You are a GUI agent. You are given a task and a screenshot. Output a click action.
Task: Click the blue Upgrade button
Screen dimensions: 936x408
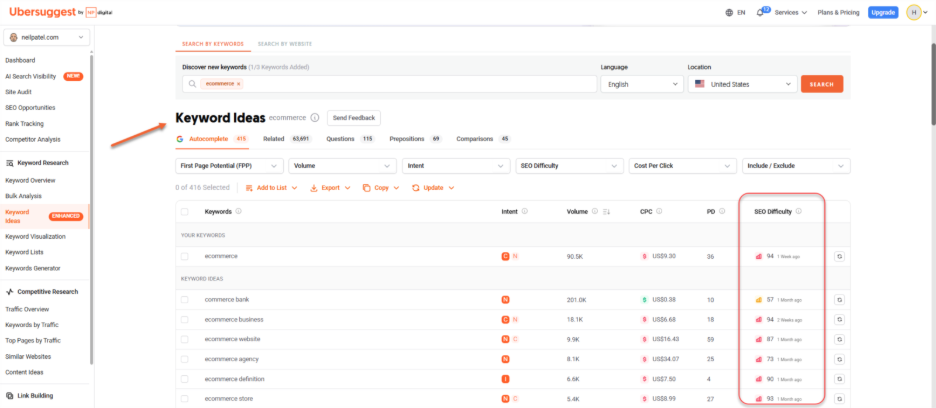pos(883,13)
